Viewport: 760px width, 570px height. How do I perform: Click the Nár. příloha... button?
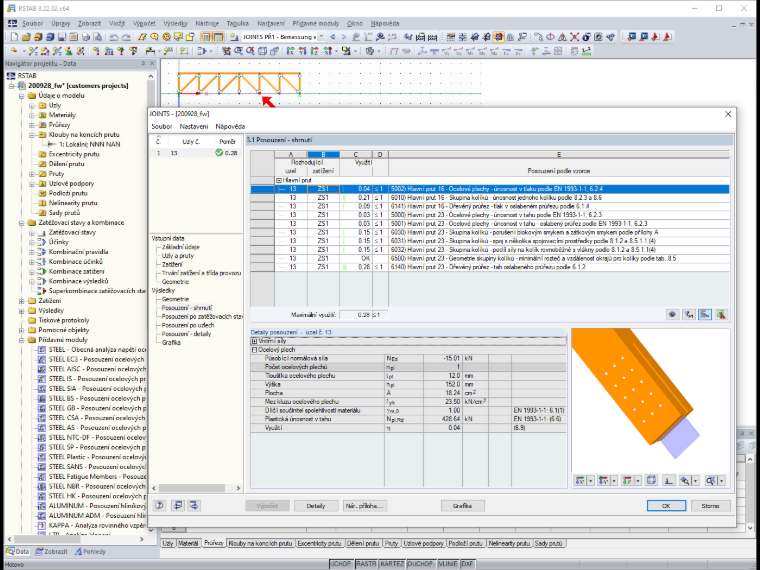pos(364,506)
